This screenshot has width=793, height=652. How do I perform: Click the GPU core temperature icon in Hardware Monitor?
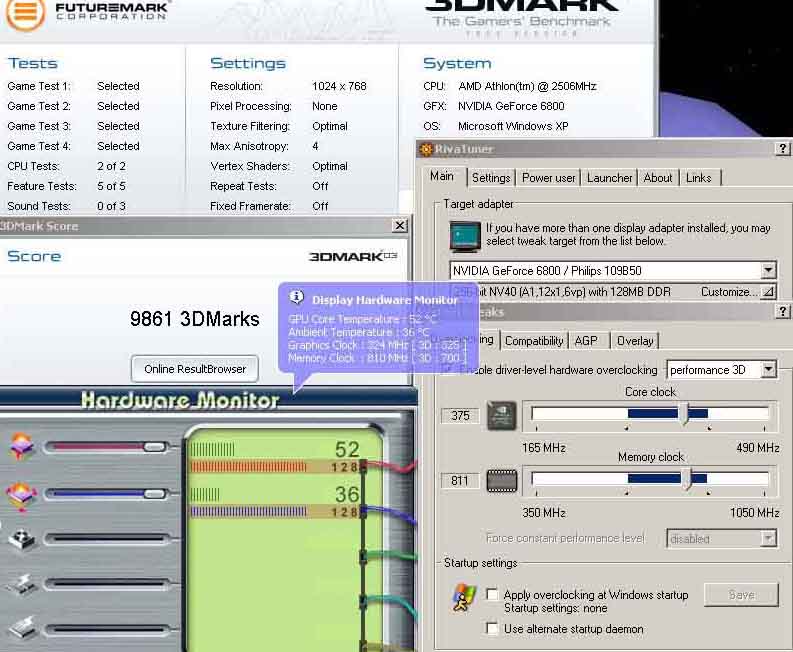21,446
